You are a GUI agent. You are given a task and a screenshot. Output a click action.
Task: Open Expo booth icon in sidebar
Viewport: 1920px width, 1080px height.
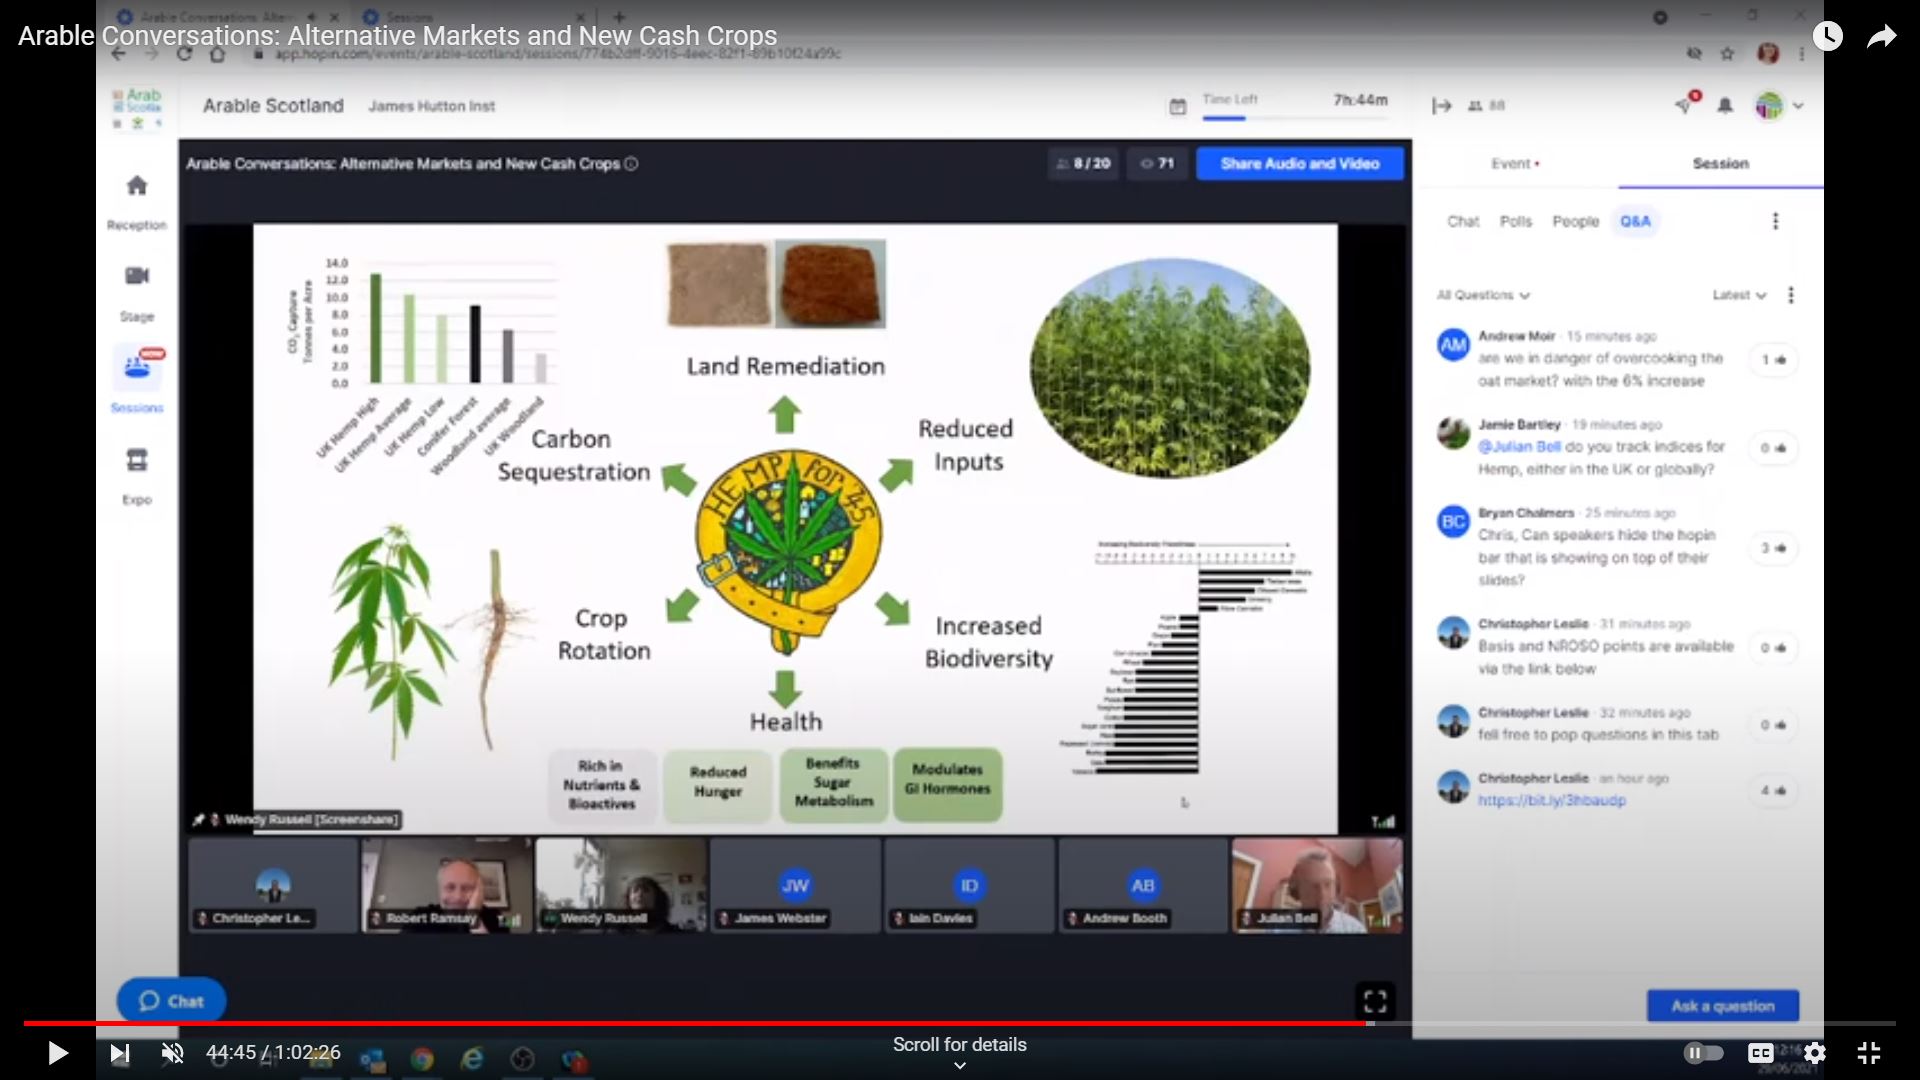point(137,460)
